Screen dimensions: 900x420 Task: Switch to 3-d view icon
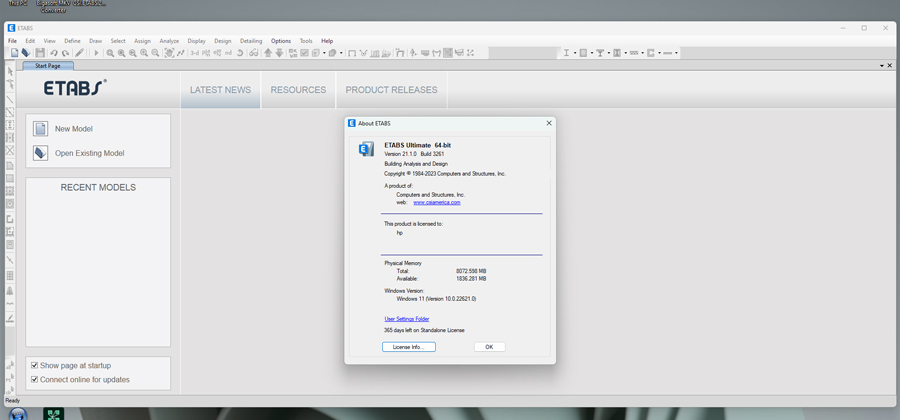coord(195,53)
